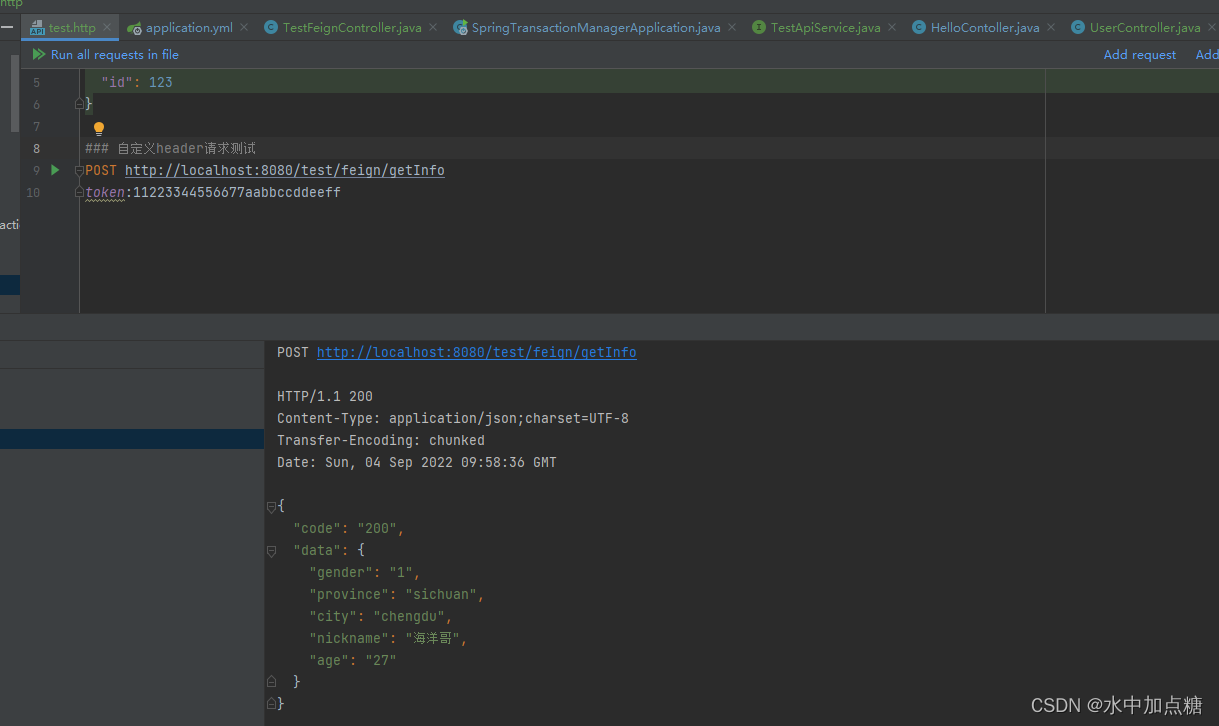The height and width of the screenshot is (726, 1219).
Task: Close the application.yml tab
Action: (x=244, y=27)
